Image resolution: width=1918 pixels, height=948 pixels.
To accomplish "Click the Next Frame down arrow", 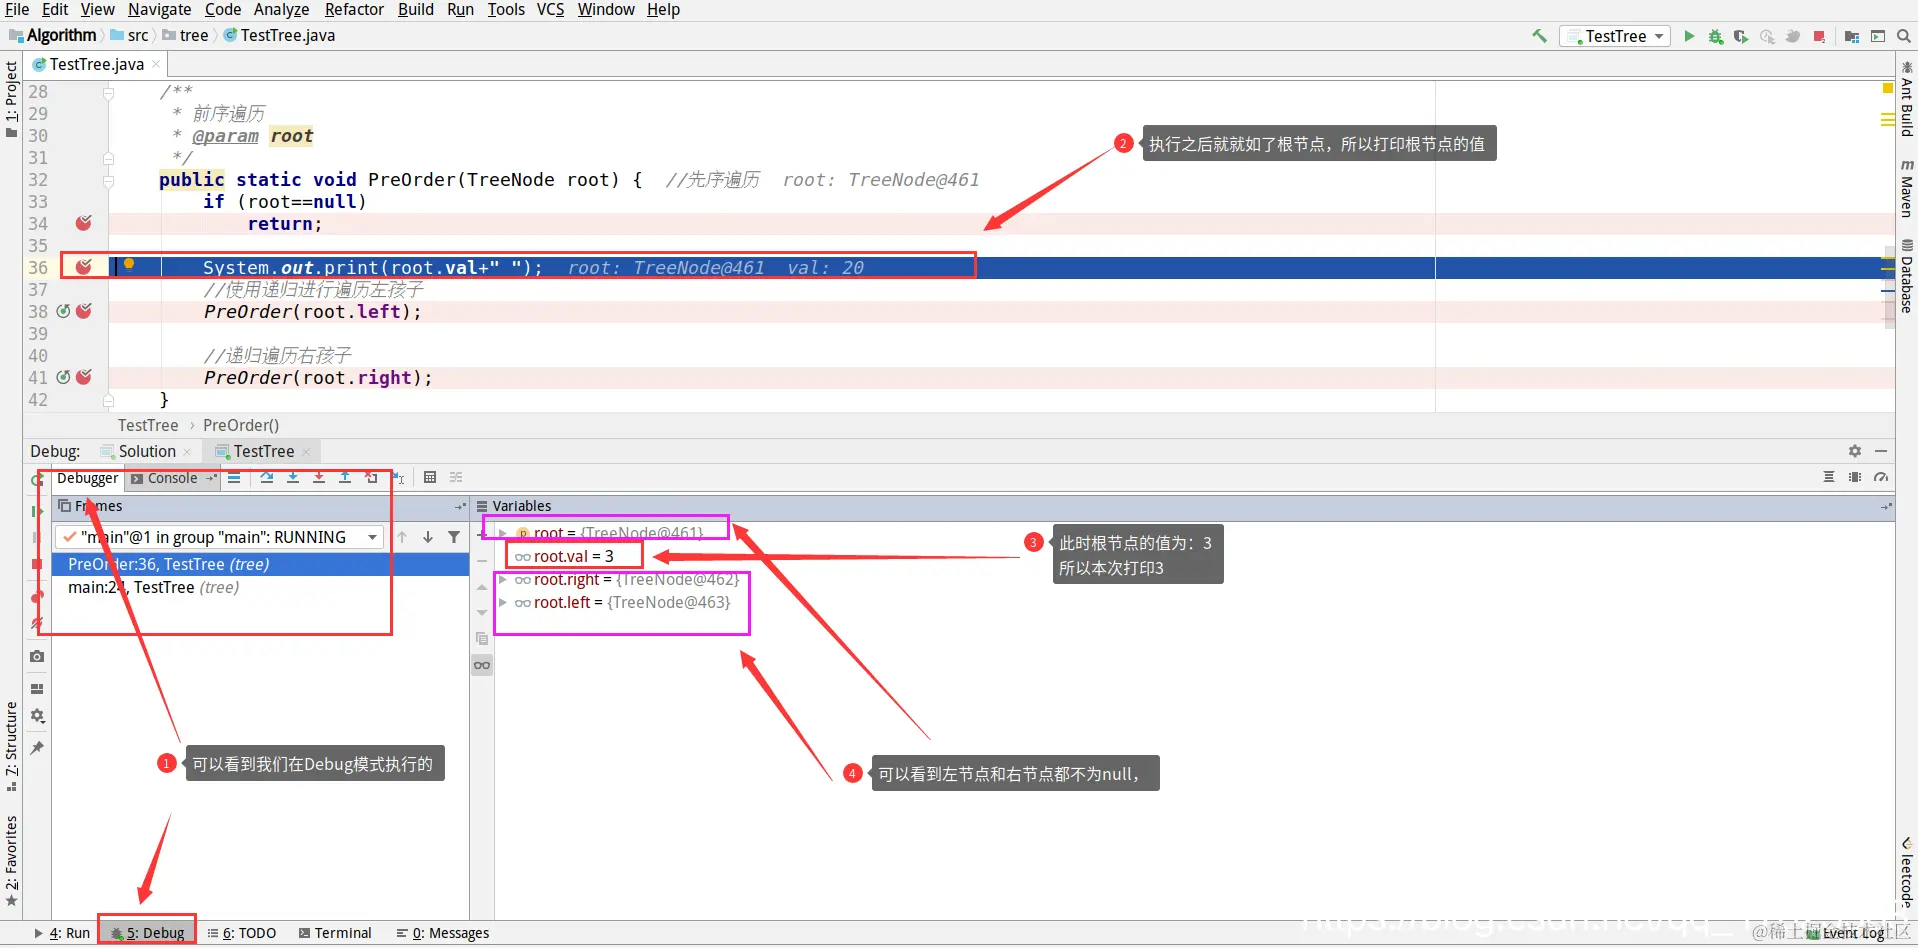I will (428, 537).
